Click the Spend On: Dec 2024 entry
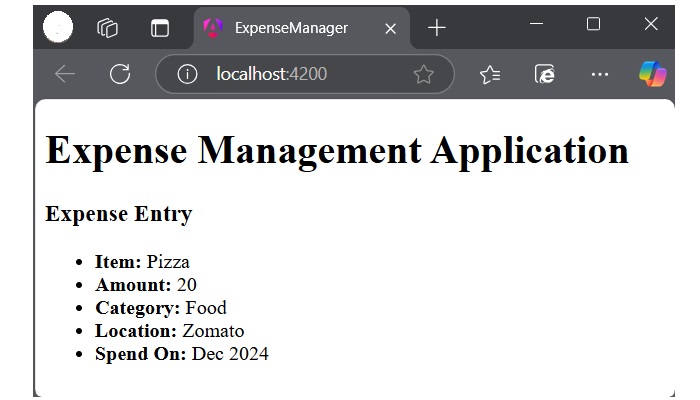700x400 pixels. (181, 354)
